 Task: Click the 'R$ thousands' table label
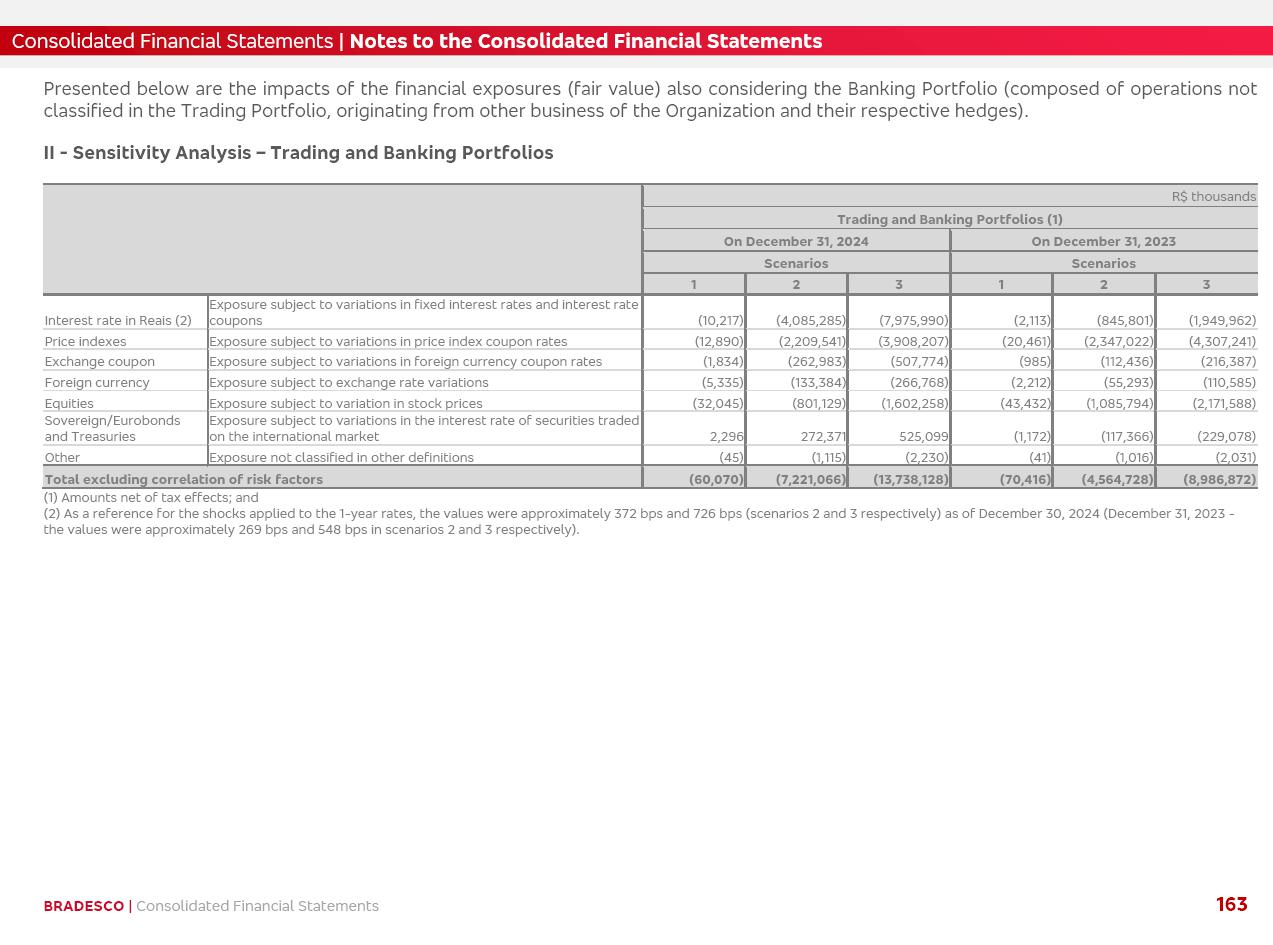[1213, 197]
